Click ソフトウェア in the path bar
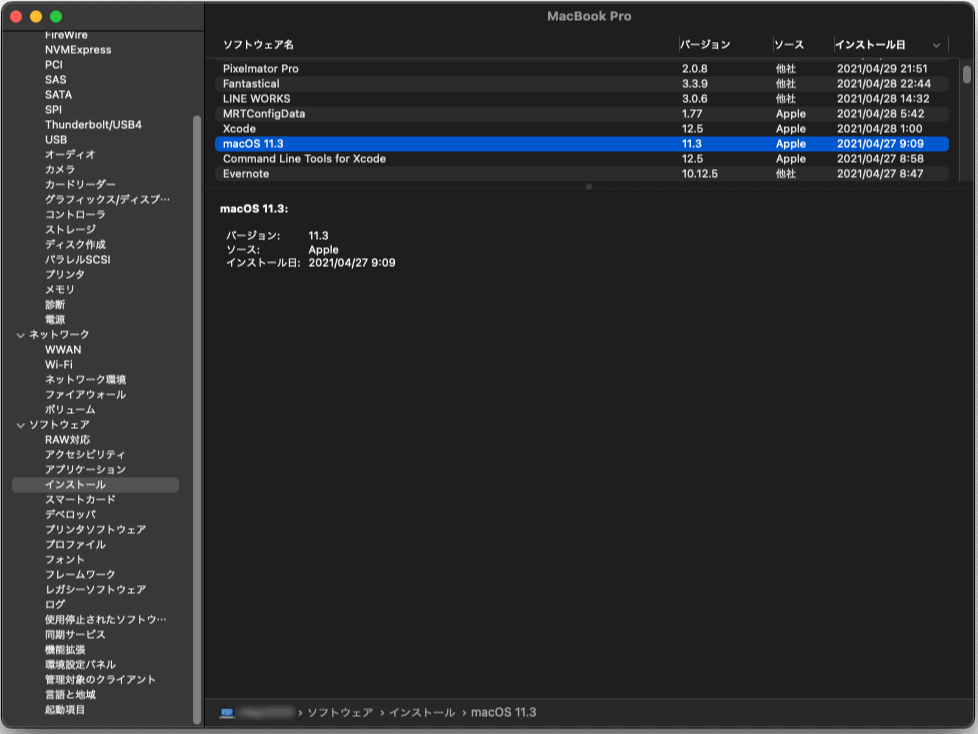This screenshot has height=734, width=978. click(340, 713)
